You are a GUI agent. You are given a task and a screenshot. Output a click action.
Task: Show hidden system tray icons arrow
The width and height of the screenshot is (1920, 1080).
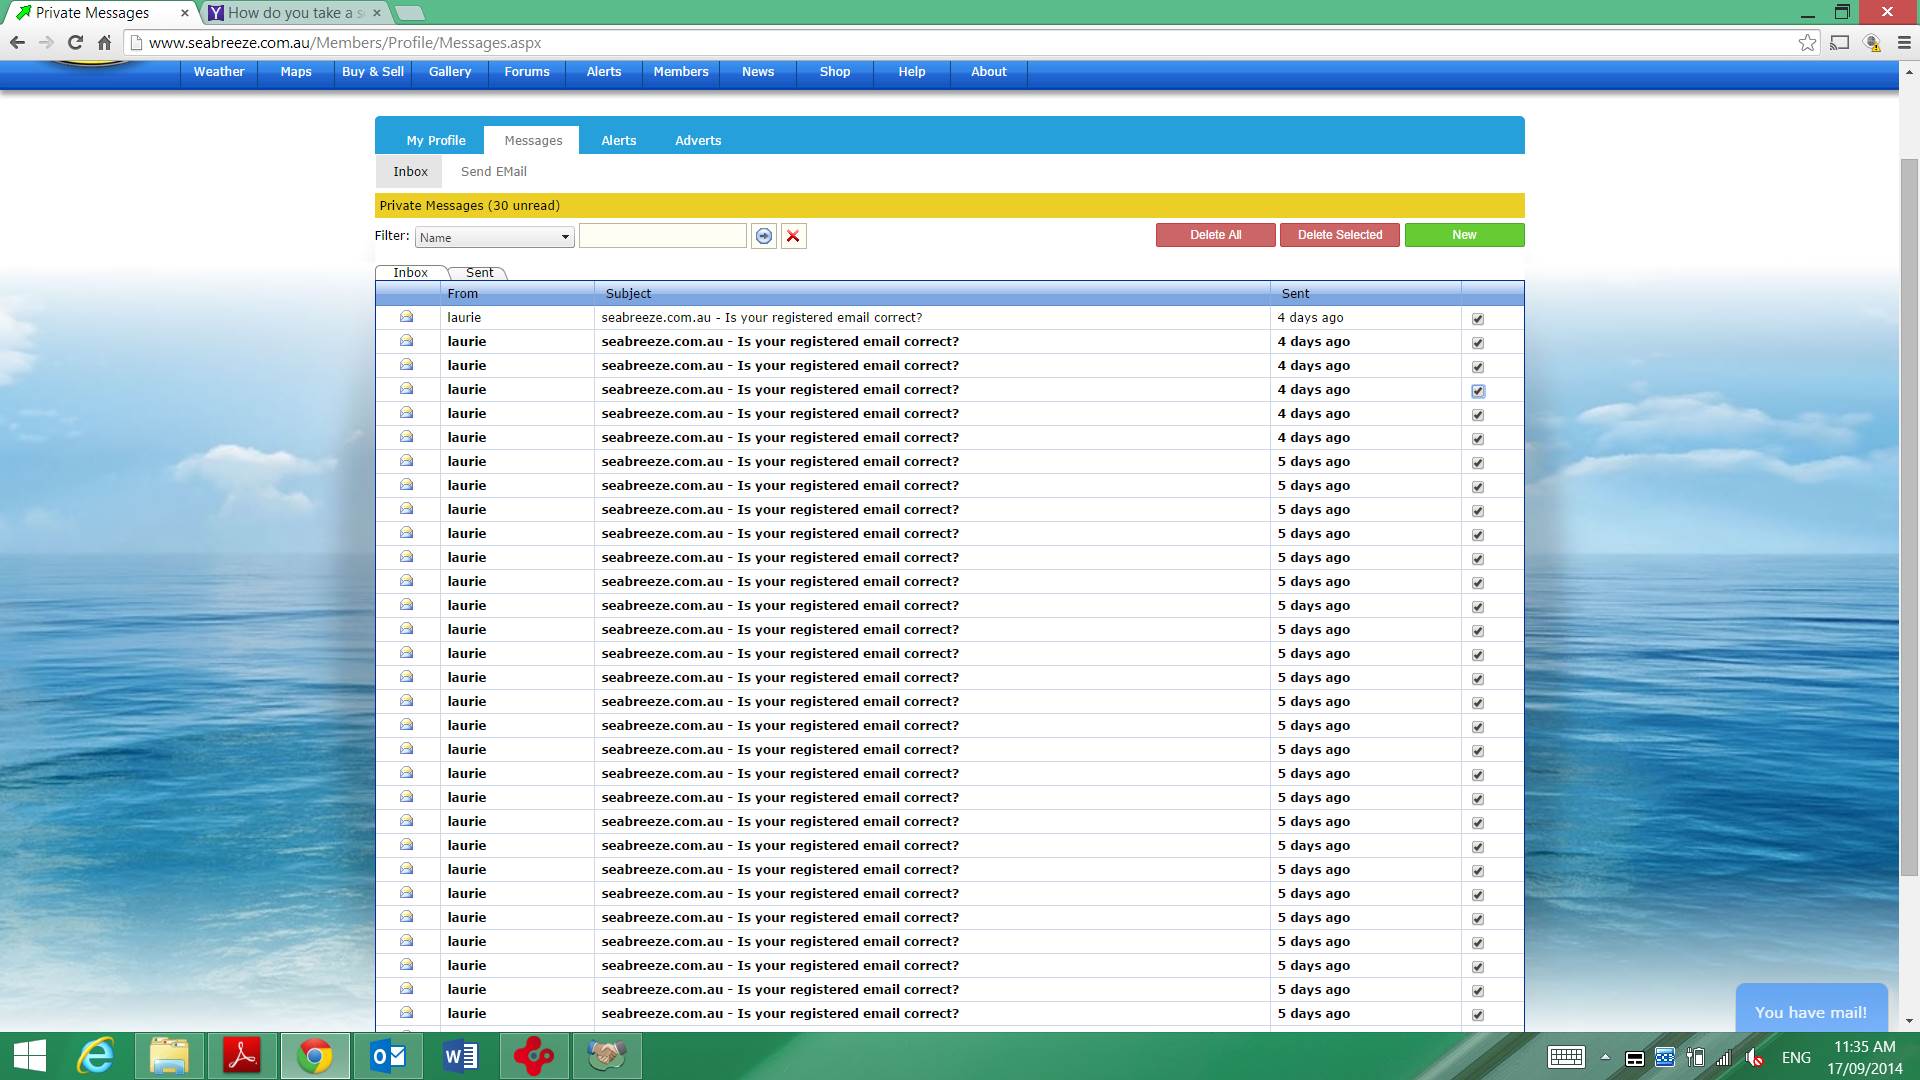point(1605,1057)
